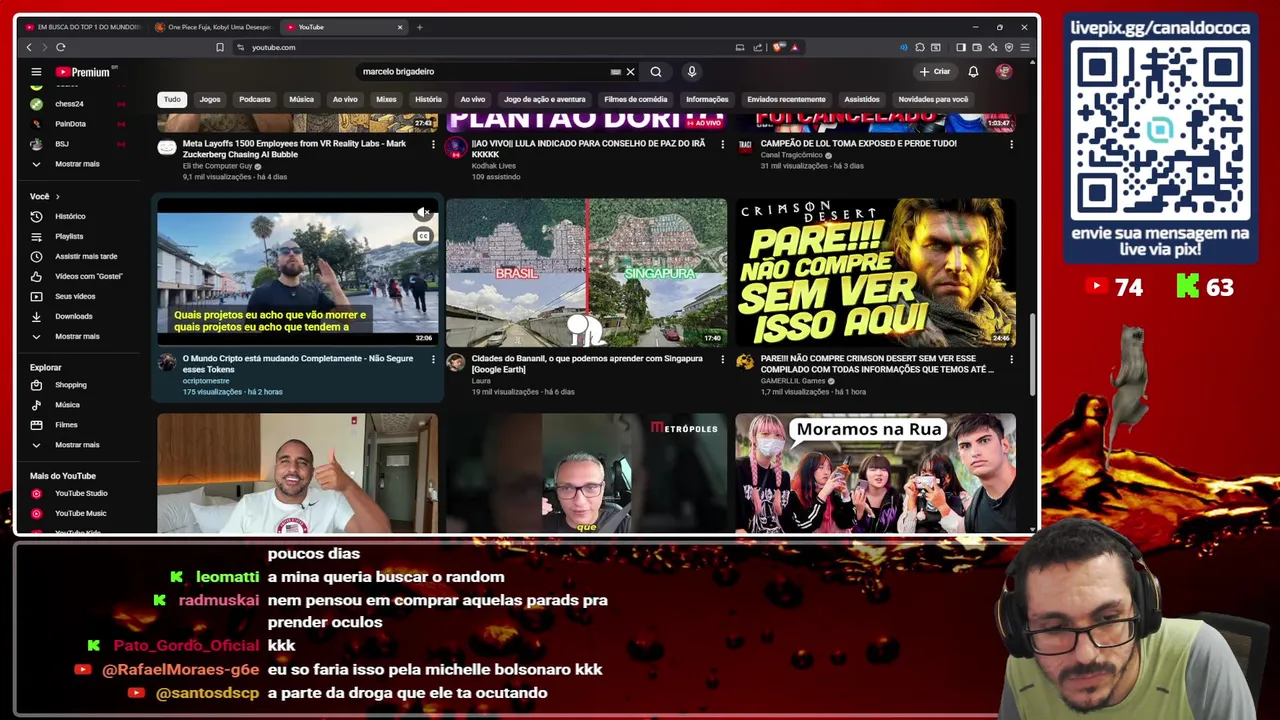The width and height of the screenshot is (1280, 720).
Task: Open the account avatar menu
Action: coord(1004,72)
